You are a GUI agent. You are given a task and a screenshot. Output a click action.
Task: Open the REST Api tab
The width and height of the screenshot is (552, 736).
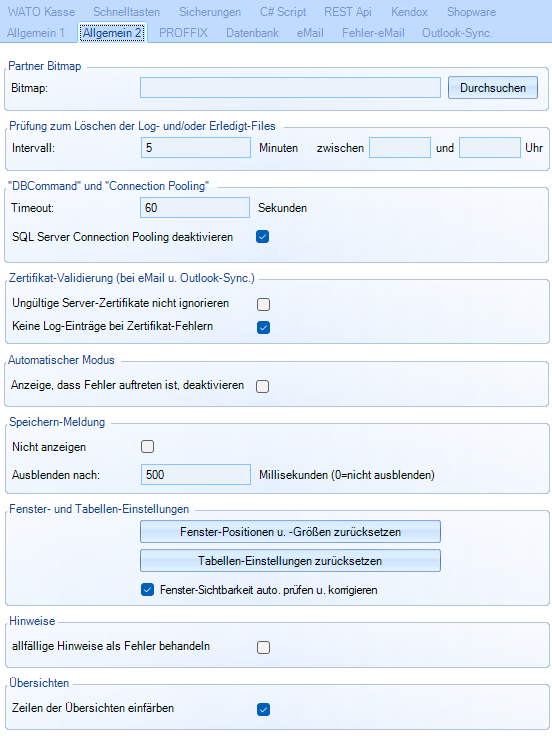348,12
